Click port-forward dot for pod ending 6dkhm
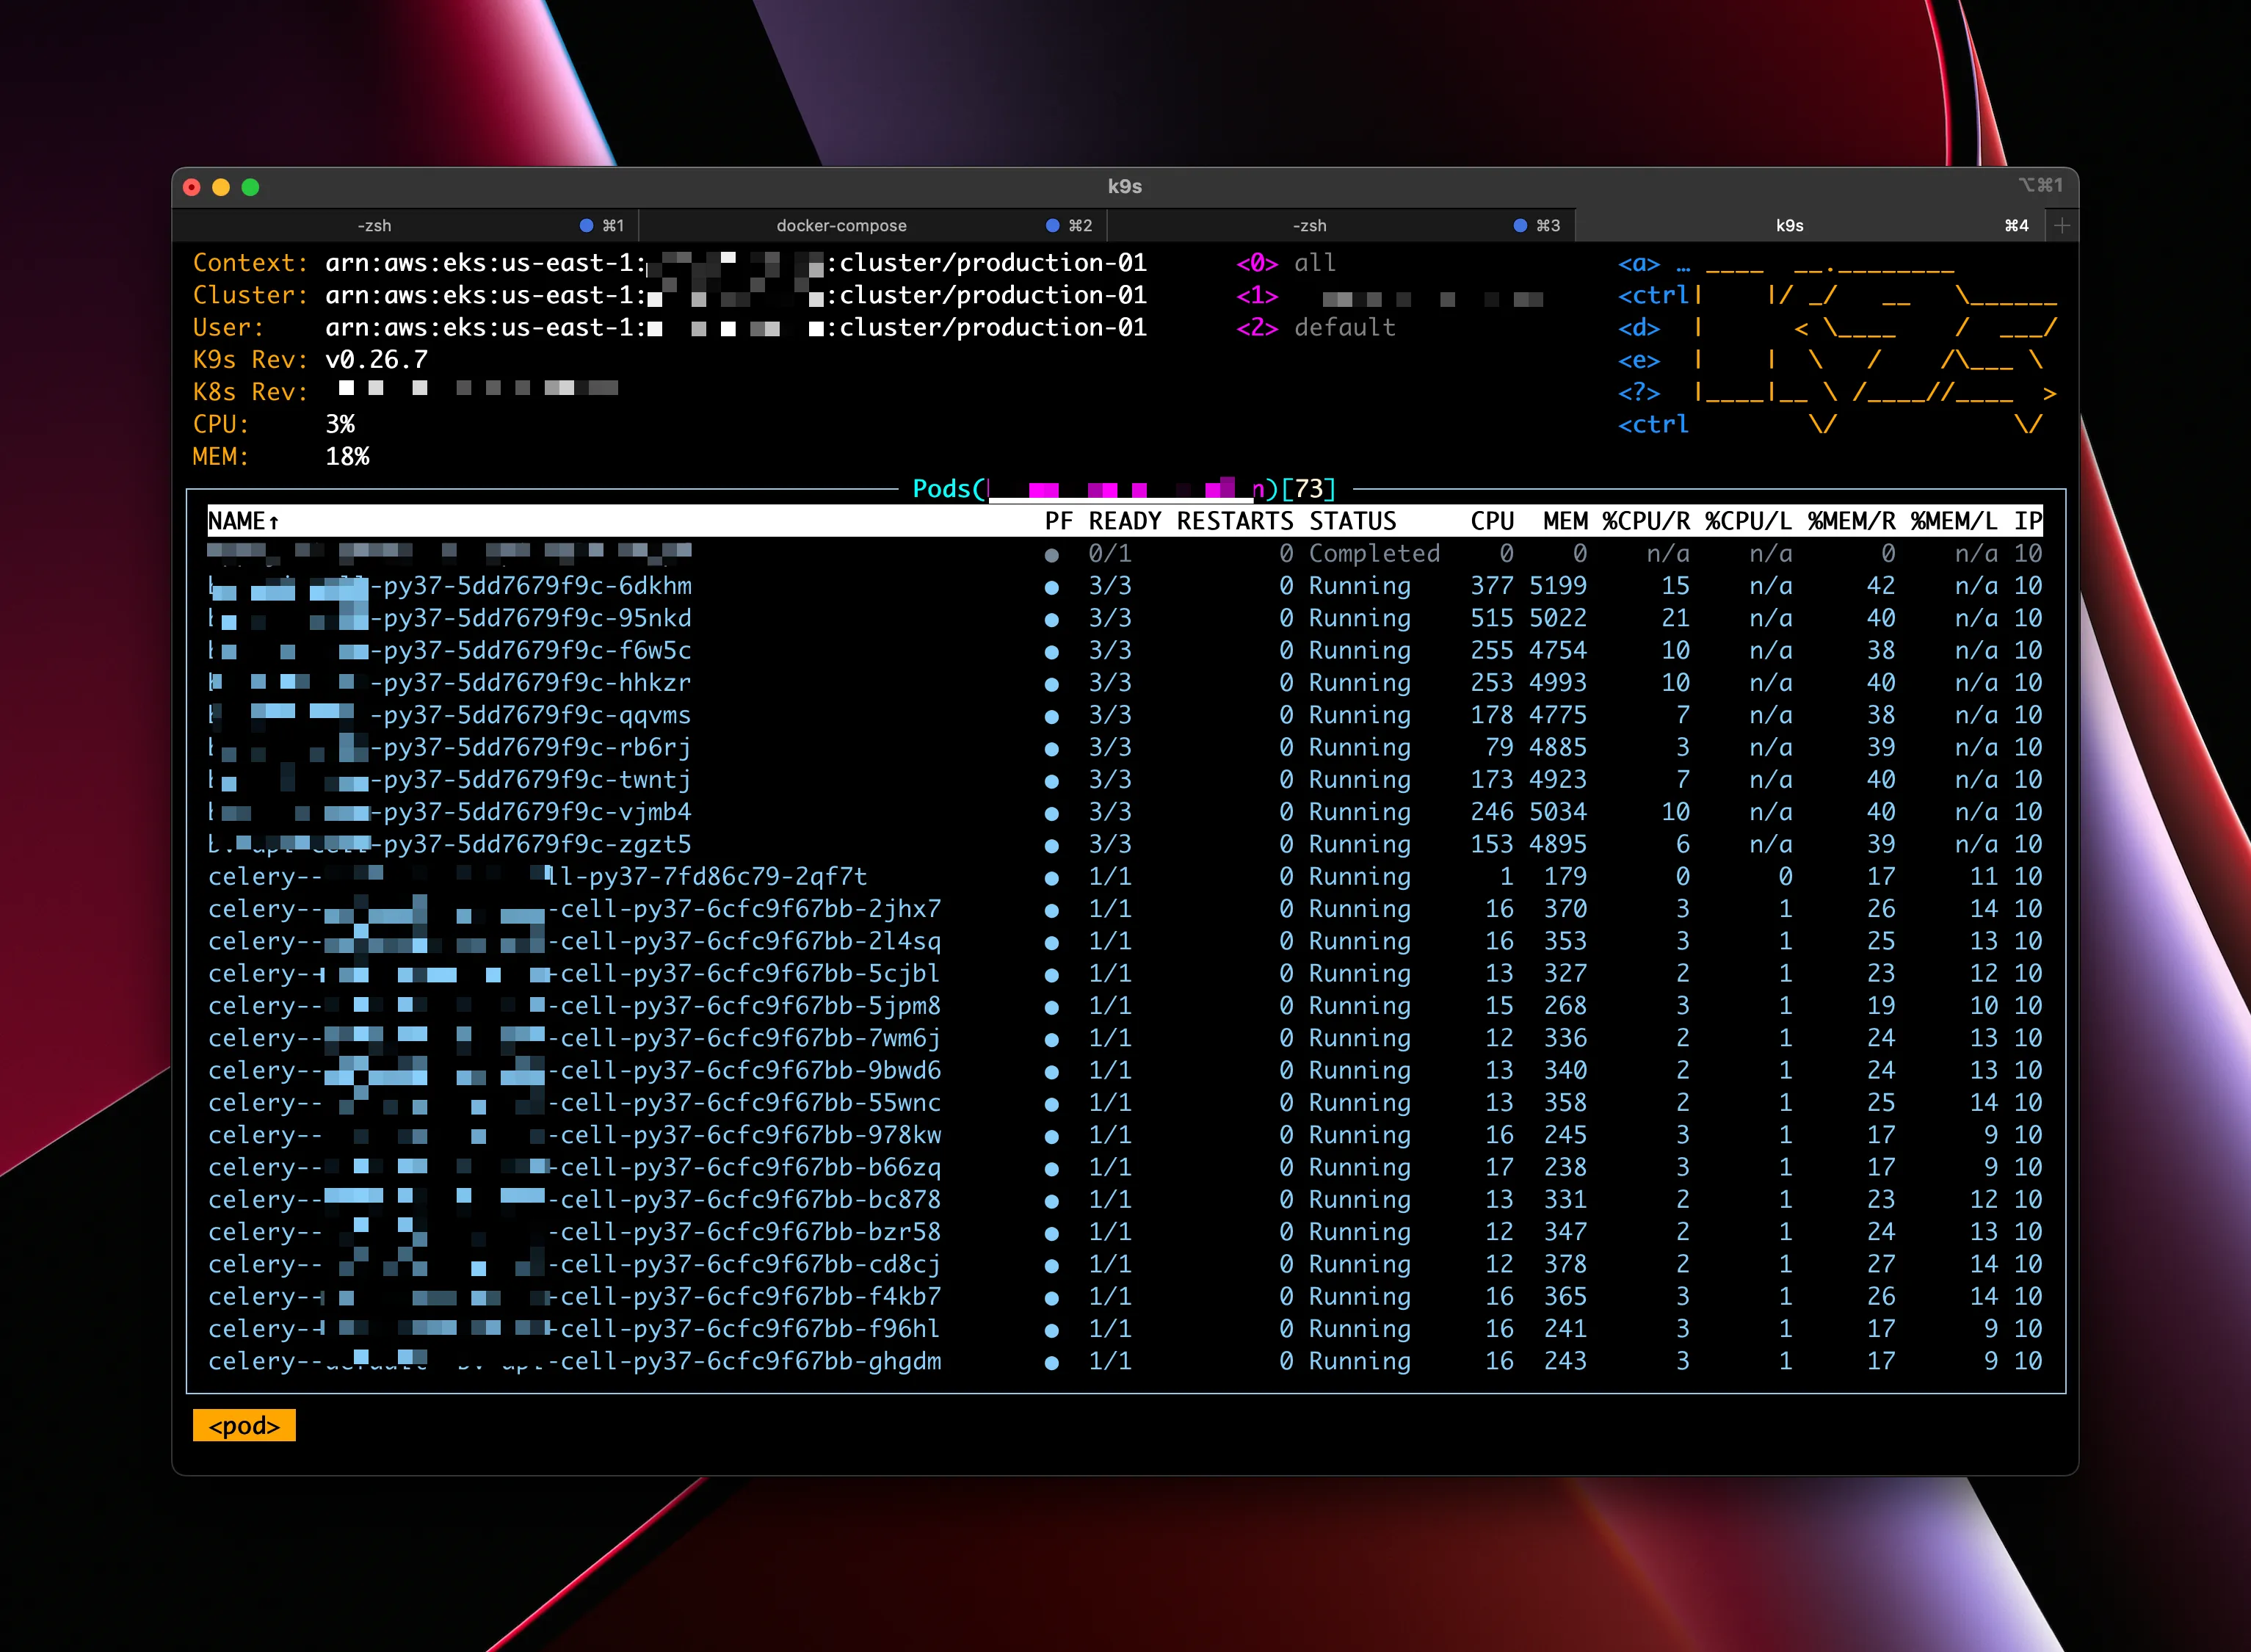The image size is (2251, 1652). [1052, 588]
